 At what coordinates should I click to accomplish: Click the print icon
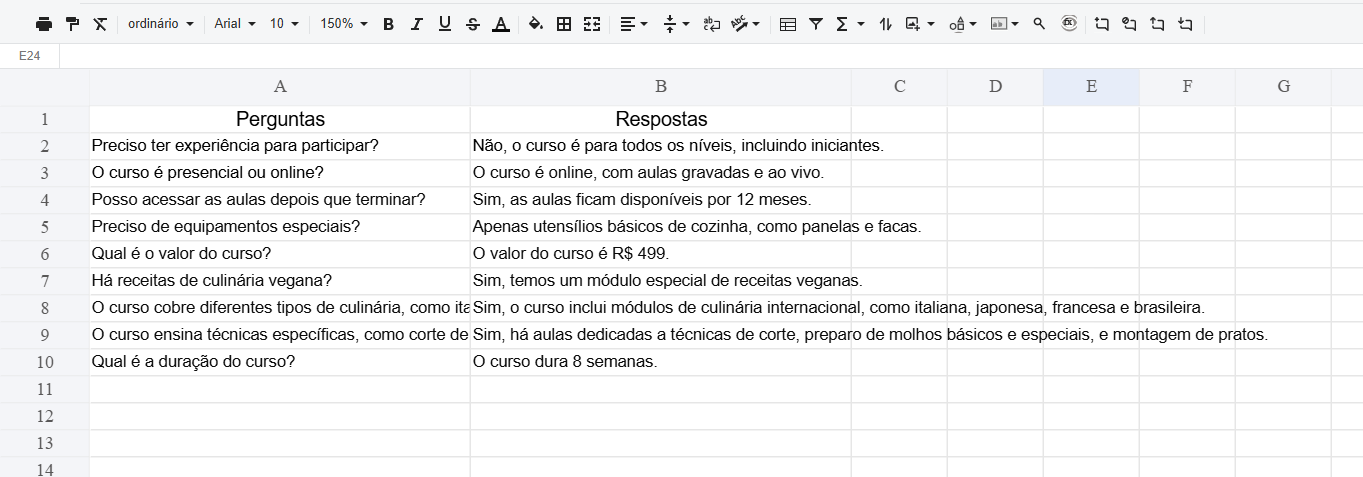pyautogui.click(x=44, y=23)
